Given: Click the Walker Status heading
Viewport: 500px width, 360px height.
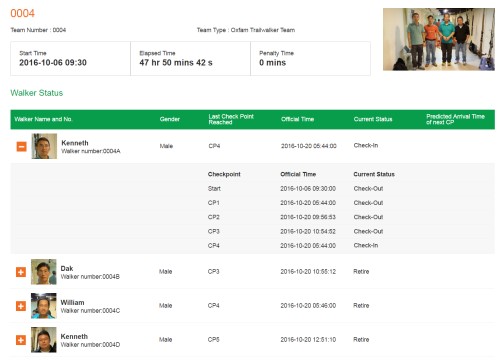Looking at the screenshot, I should pos(37,93).
